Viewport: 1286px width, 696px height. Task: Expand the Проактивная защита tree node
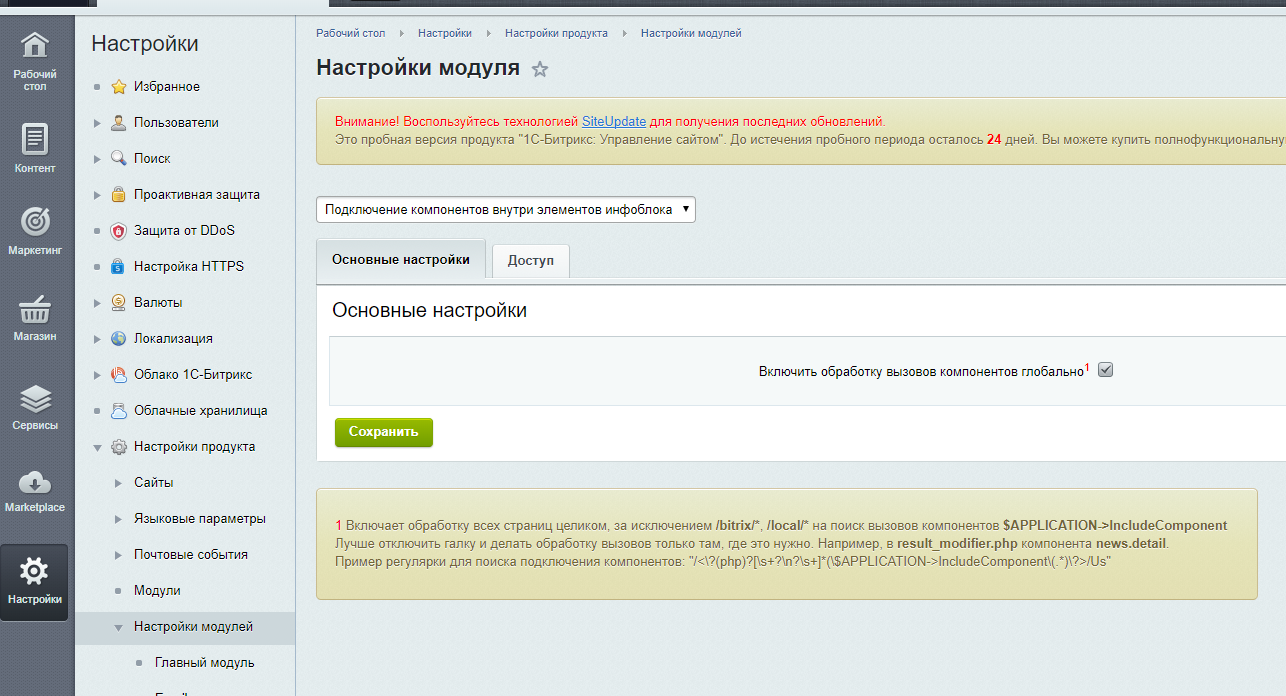tap(97, 195)
